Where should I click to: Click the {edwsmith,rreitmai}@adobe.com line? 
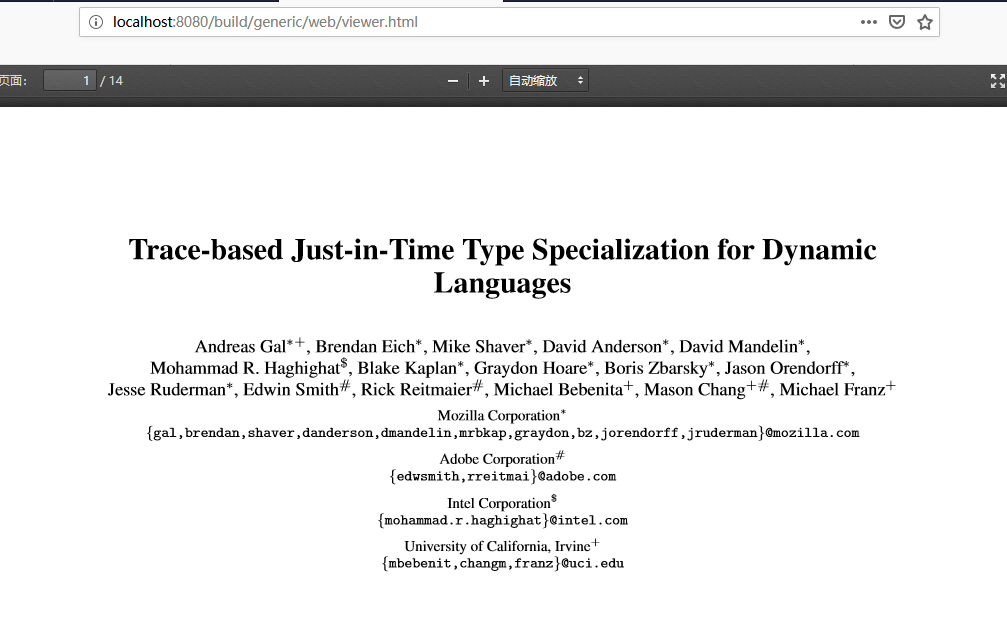(x=503, y=477)
